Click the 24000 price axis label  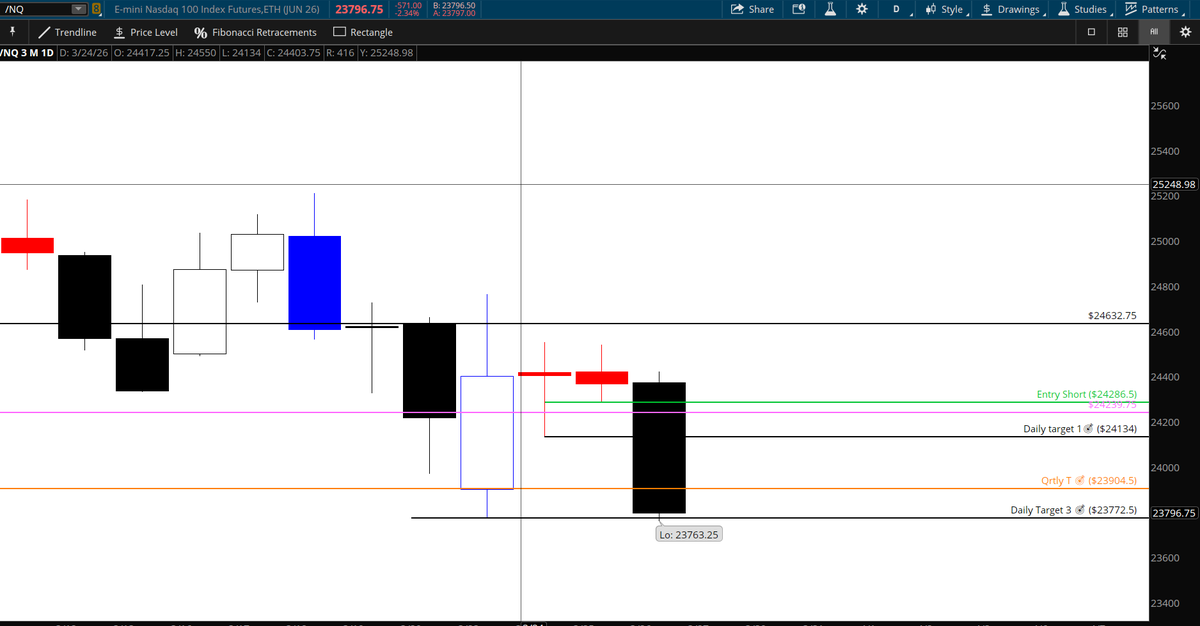(x=1166, y=468)
